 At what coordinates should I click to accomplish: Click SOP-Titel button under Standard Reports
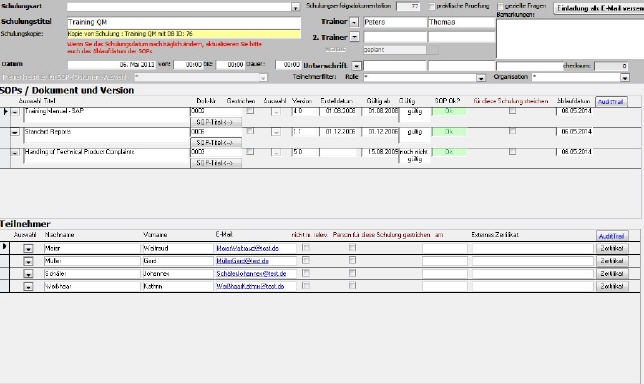[x=216, y=143]
